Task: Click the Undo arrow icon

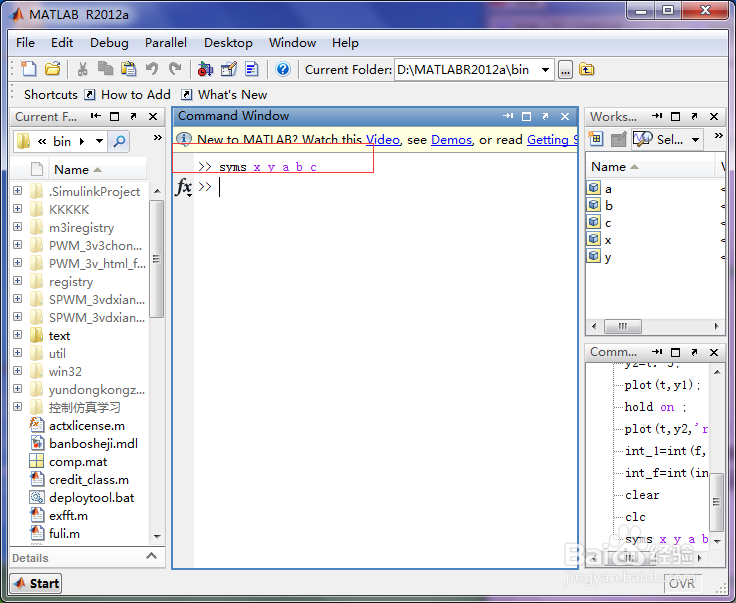Action: 152,69
